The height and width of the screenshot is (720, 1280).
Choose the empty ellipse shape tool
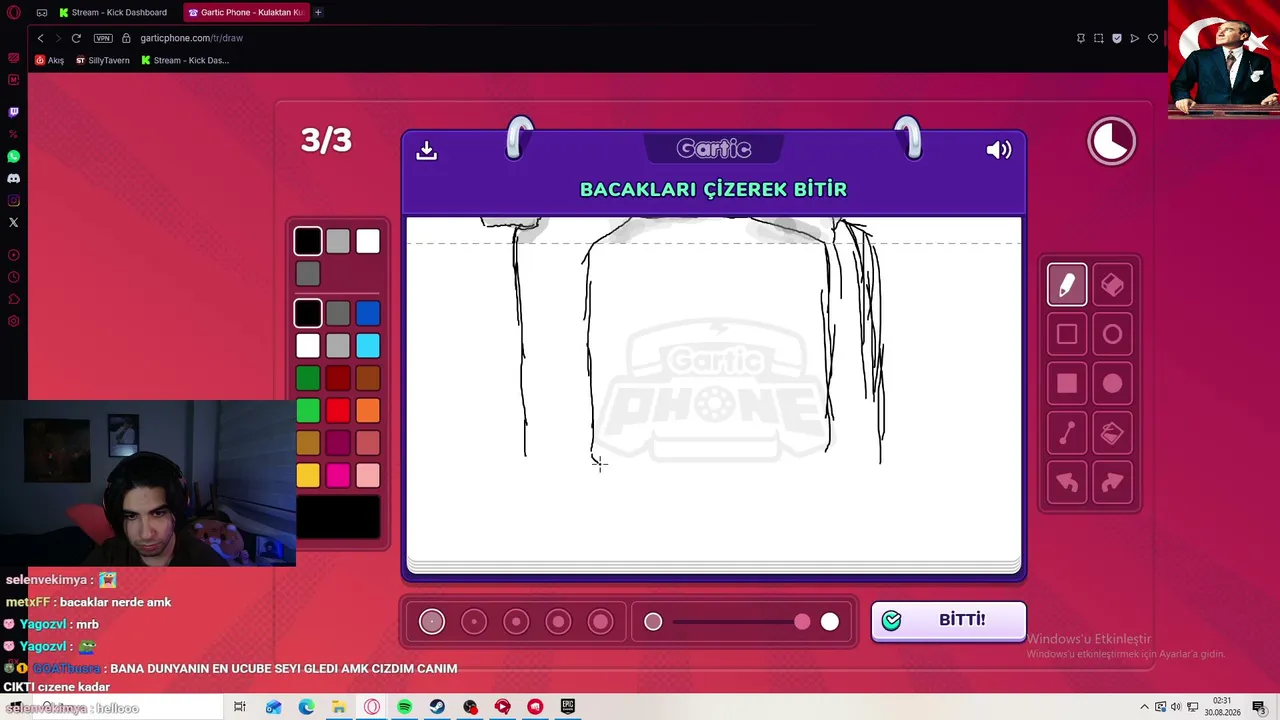coord(1112,335)
